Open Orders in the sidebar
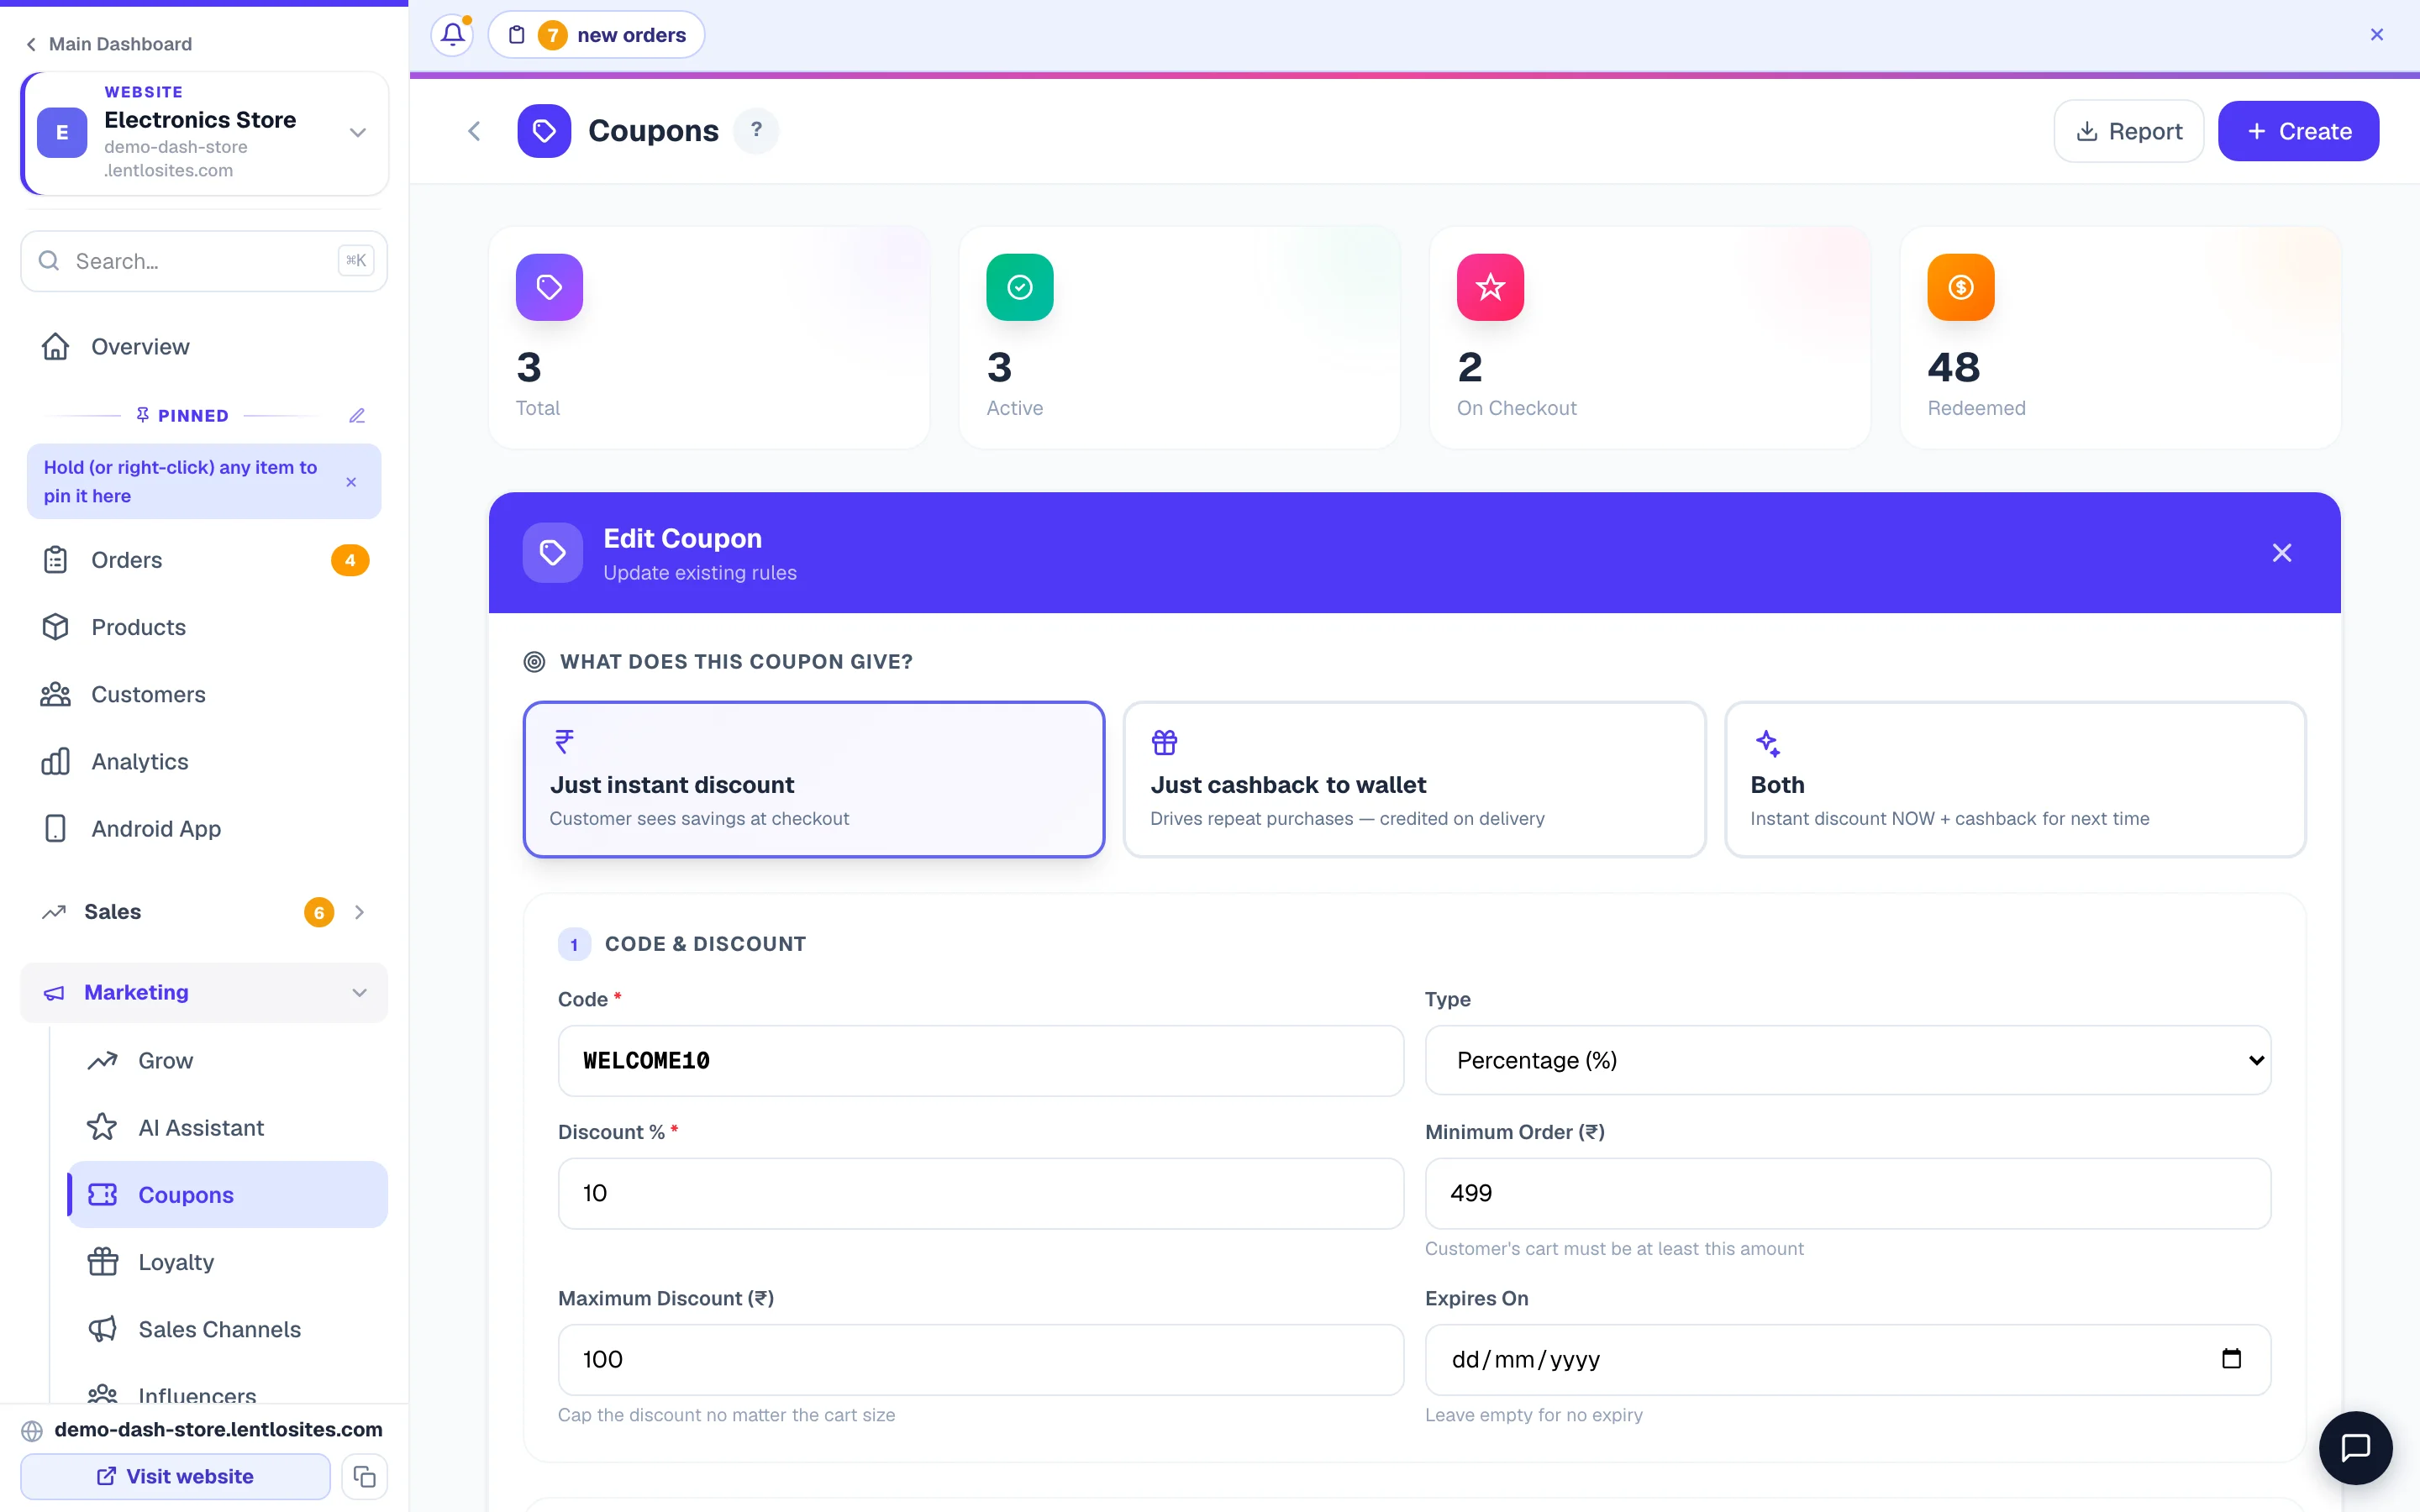Image resolution: width=2420 pixels, height=1512 pixels. click(x=204, y=560)
